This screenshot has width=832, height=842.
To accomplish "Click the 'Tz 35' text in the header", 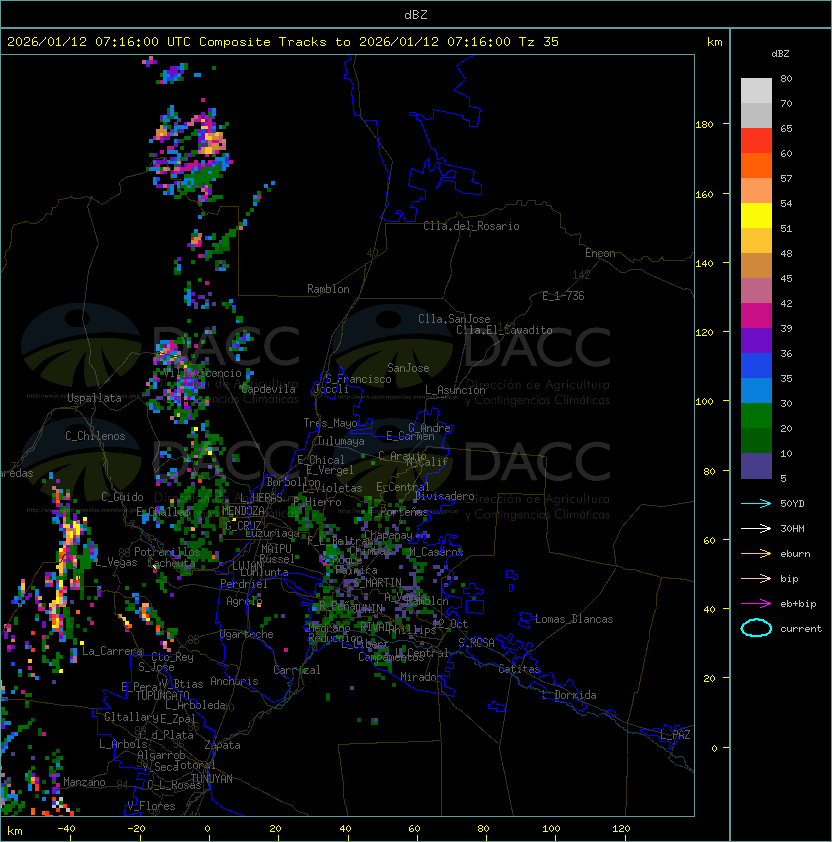I will click(x=539, y=42).
